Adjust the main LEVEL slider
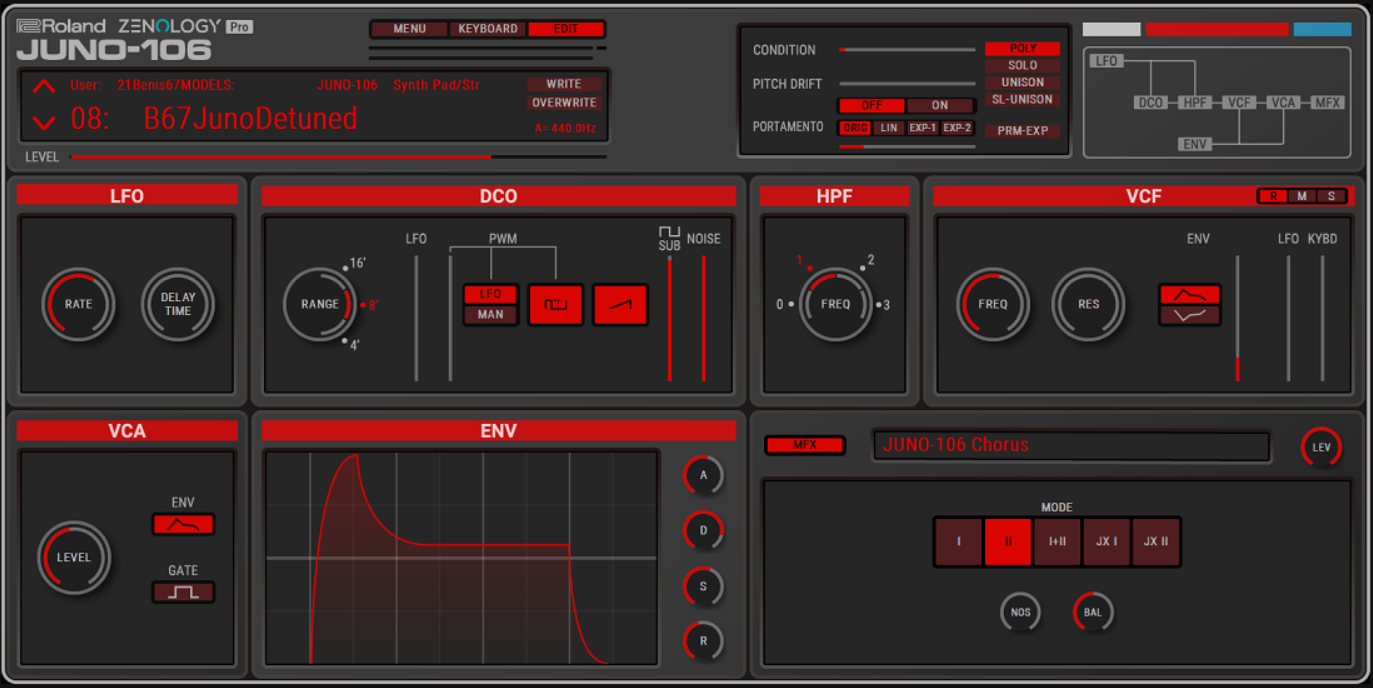 click(x=338, y=157)
